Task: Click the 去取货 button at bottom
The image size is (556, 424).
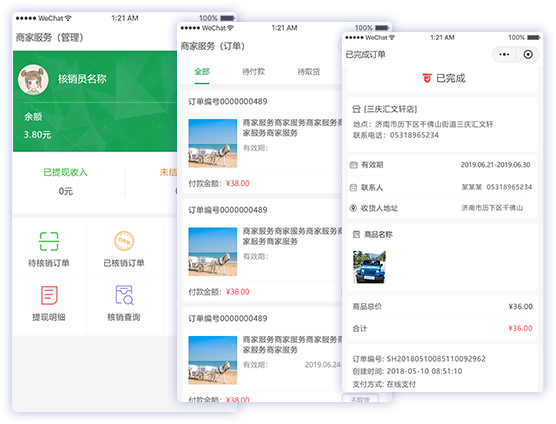Action: [360, 398]
